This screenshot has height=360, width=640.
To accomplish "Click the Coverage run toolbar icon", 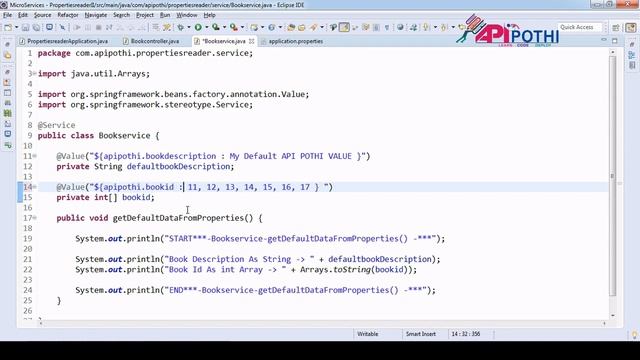I will (x=216, y=27).
